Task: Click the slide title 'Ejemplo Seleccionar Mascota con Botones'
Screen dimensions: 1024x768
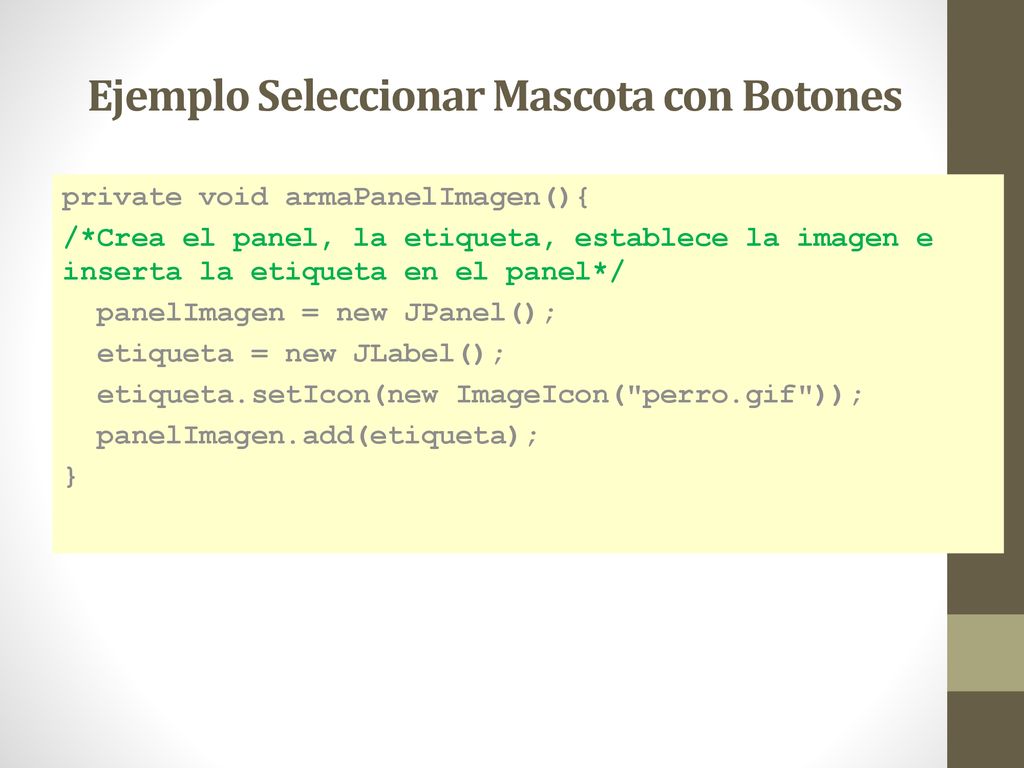Action: pyautogui.click(x=495, y=97)
